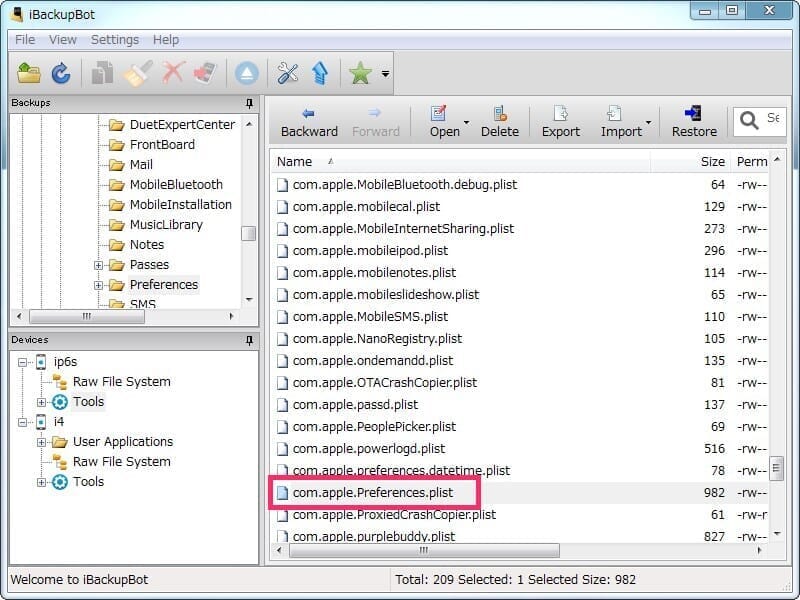
Task: Toggle the magnifier in the search box
Action: coord(751,119)
